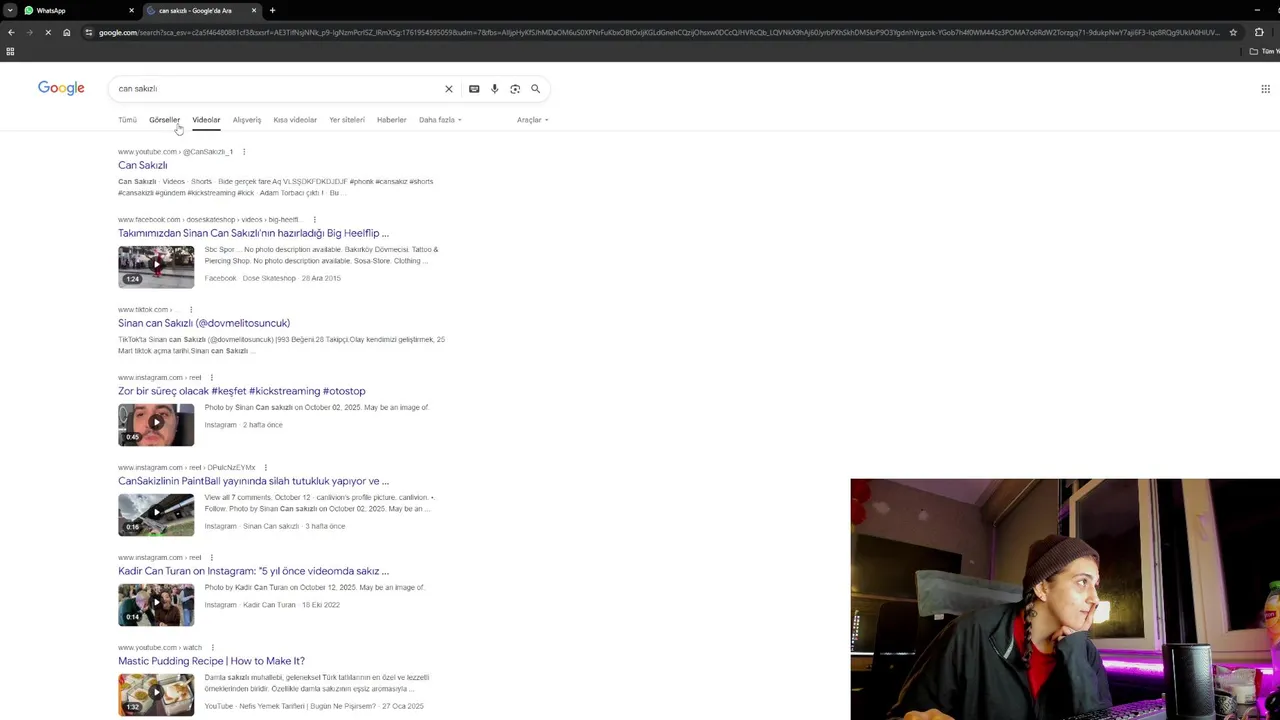The image size is (1280, 720).
Task: Open the Can Sakızlı YouTube channel link
Action: [x=143, y=165]
